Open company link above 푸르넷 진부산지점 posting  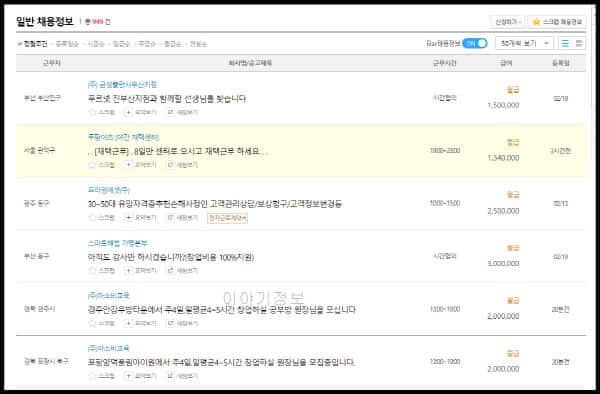point(122,84)
